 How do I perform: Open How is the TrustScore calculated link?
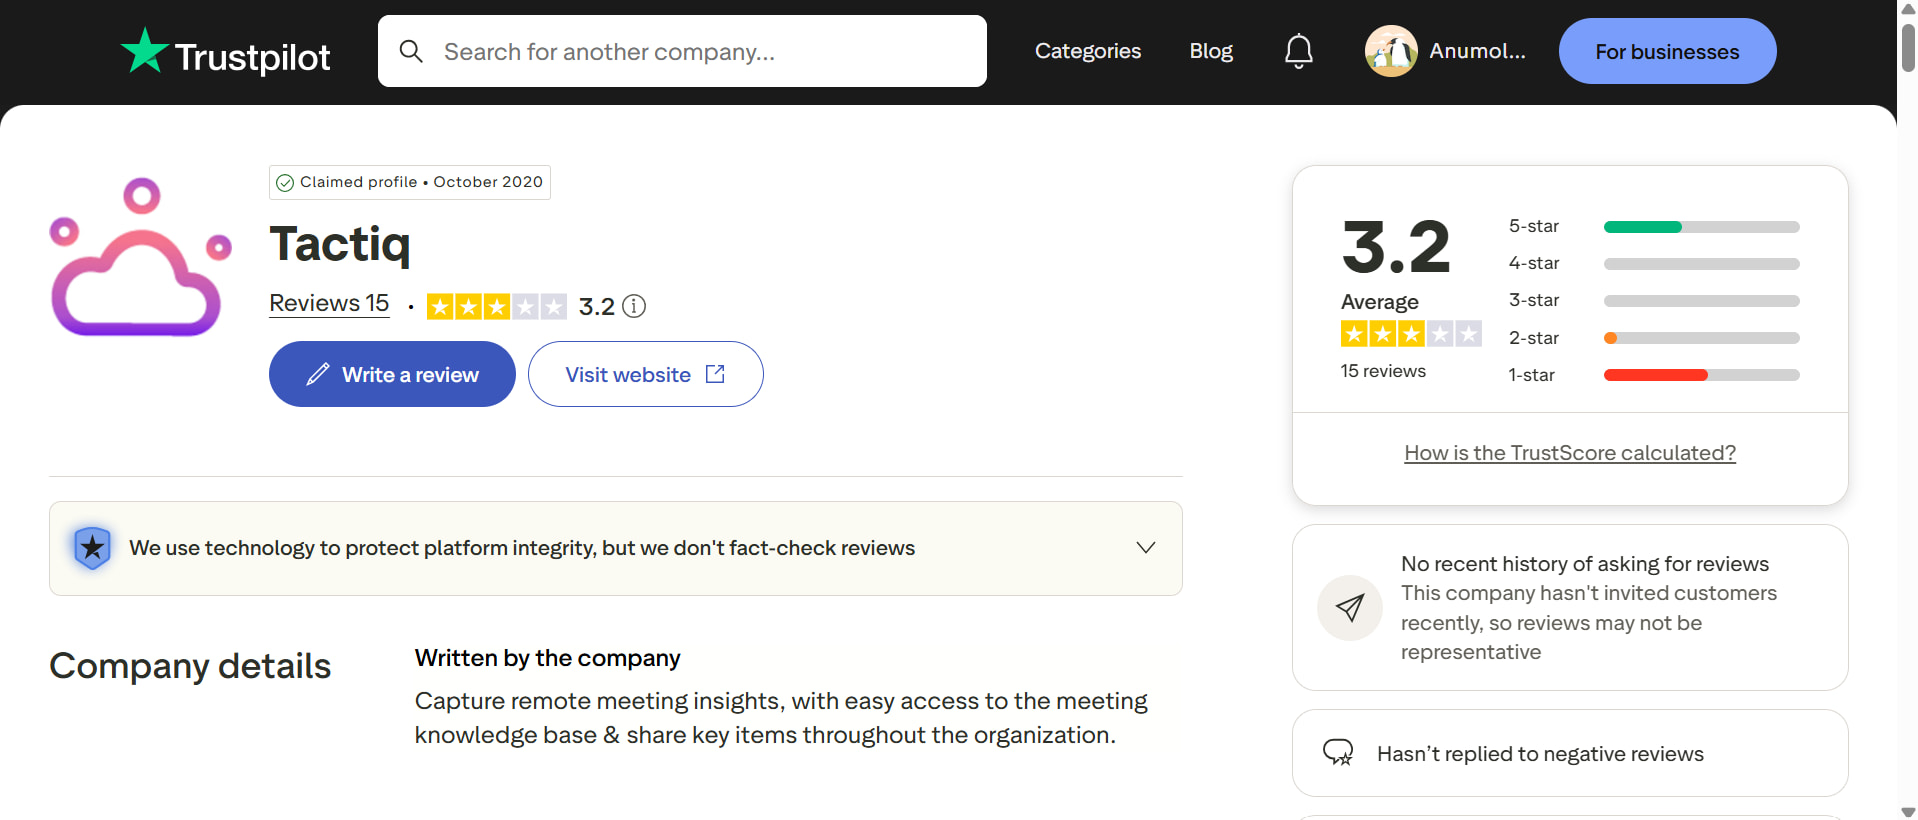(x=1570, y=453)
